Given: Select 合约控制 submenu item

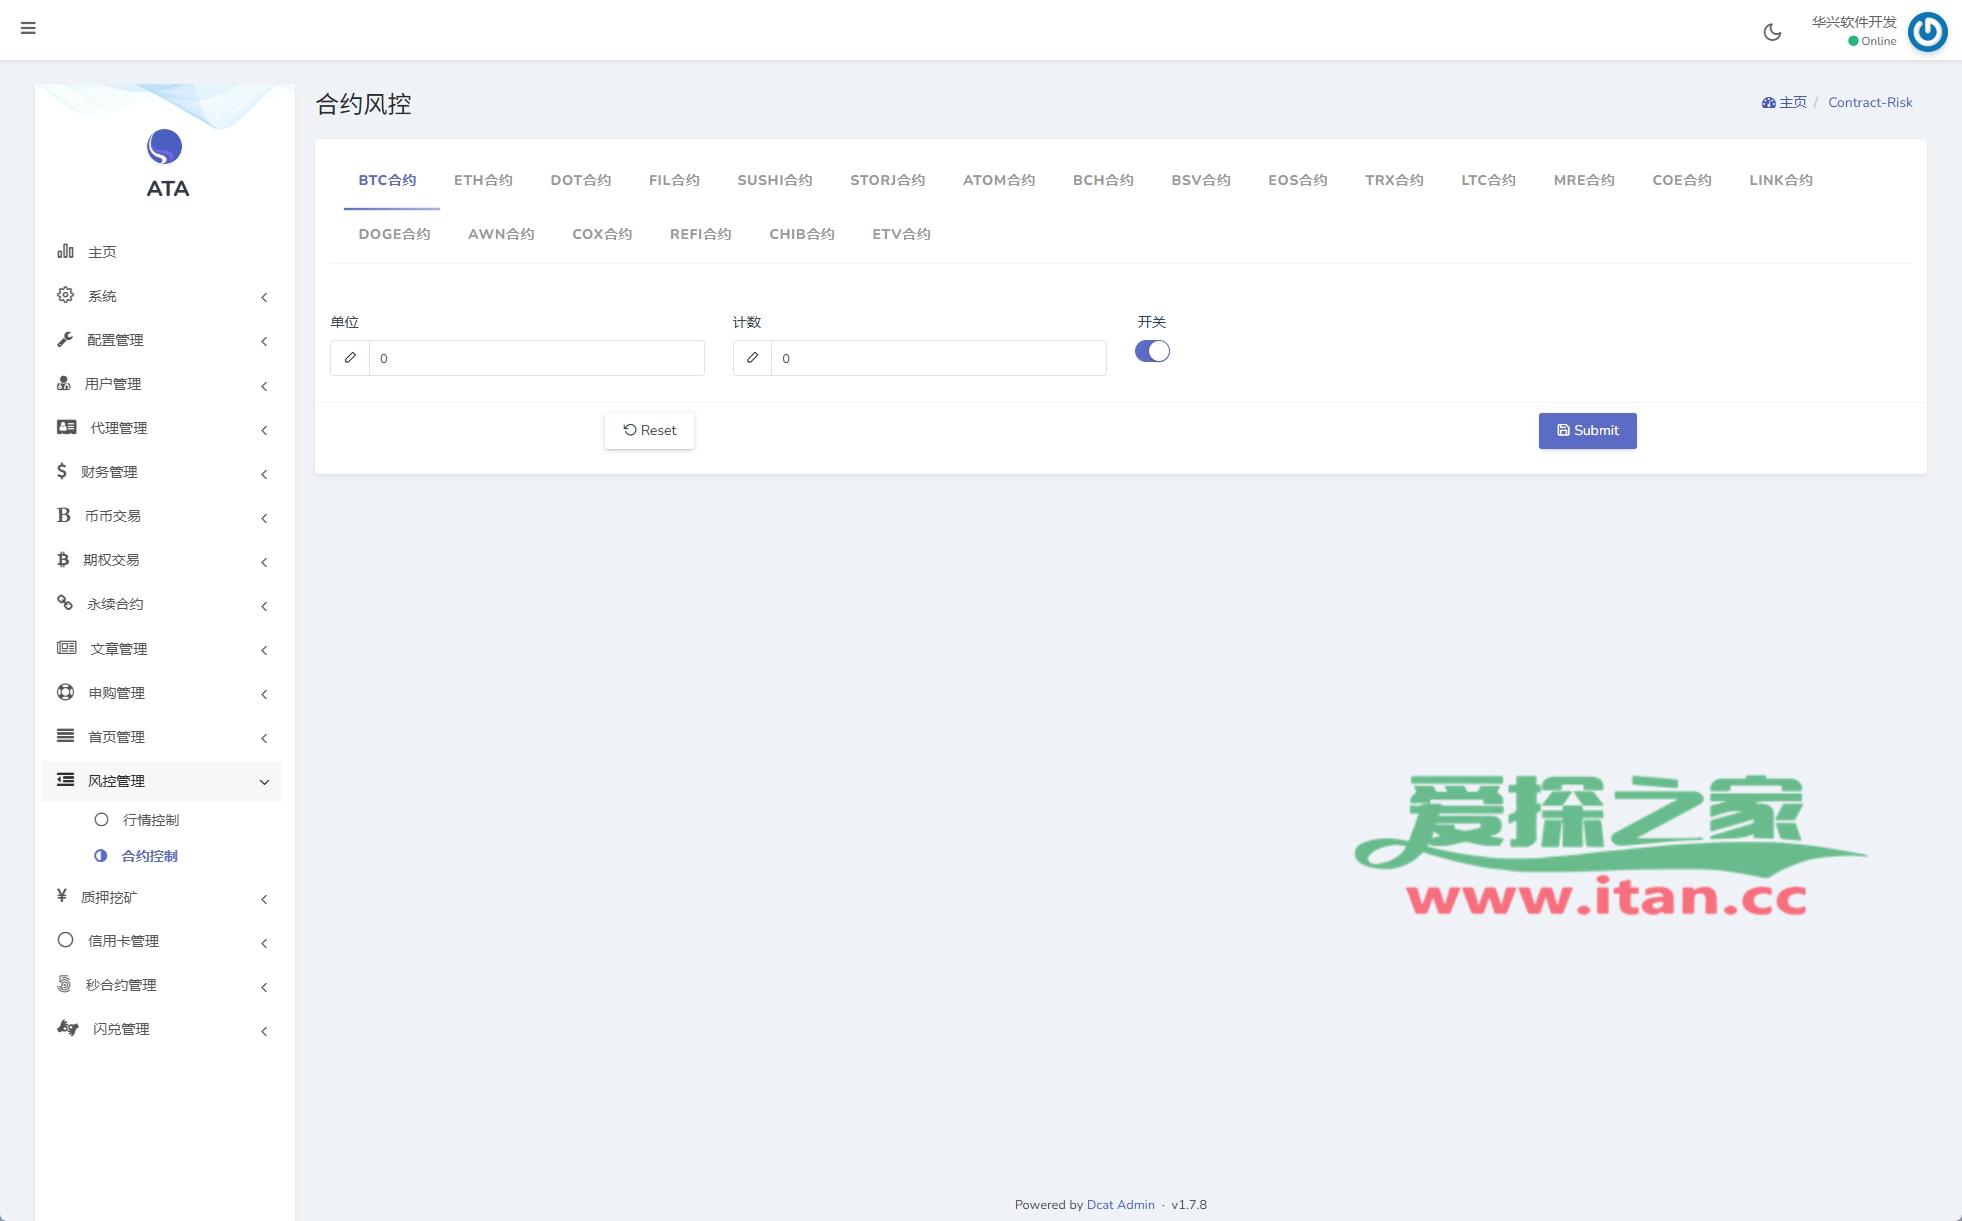Looking at the screenshot, I should (150, 856).
